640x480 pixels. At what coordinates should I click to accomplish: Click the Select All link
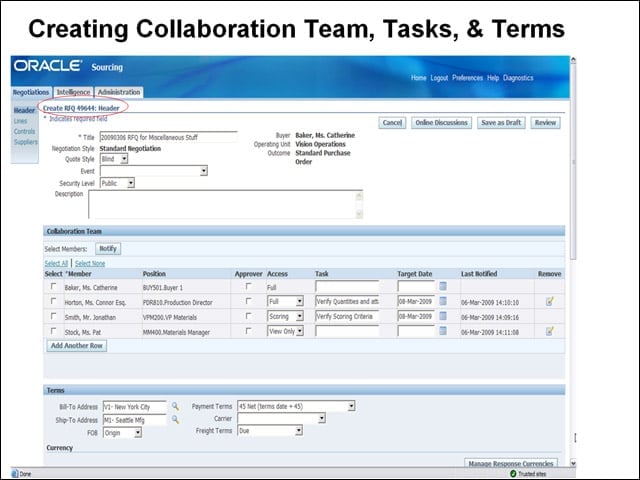pyautogui.click(x=56, y=263)
